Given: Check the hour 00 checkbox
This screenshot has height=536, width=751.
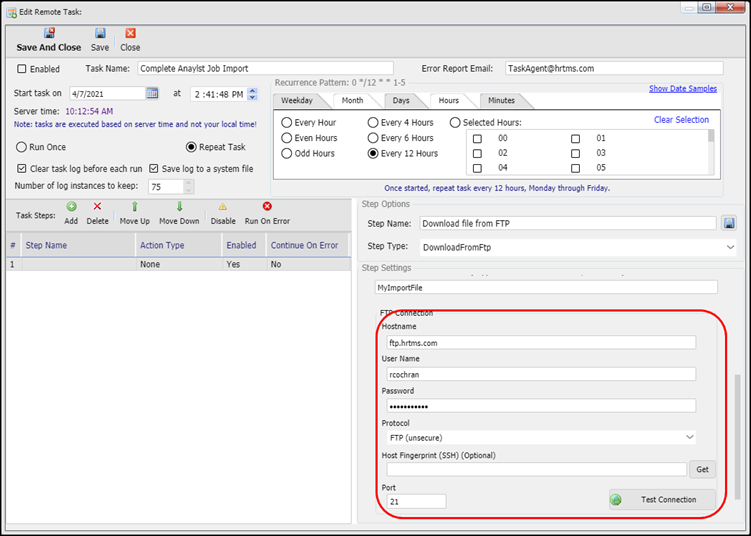Looking at the screenshot, I should pos(477,139).
